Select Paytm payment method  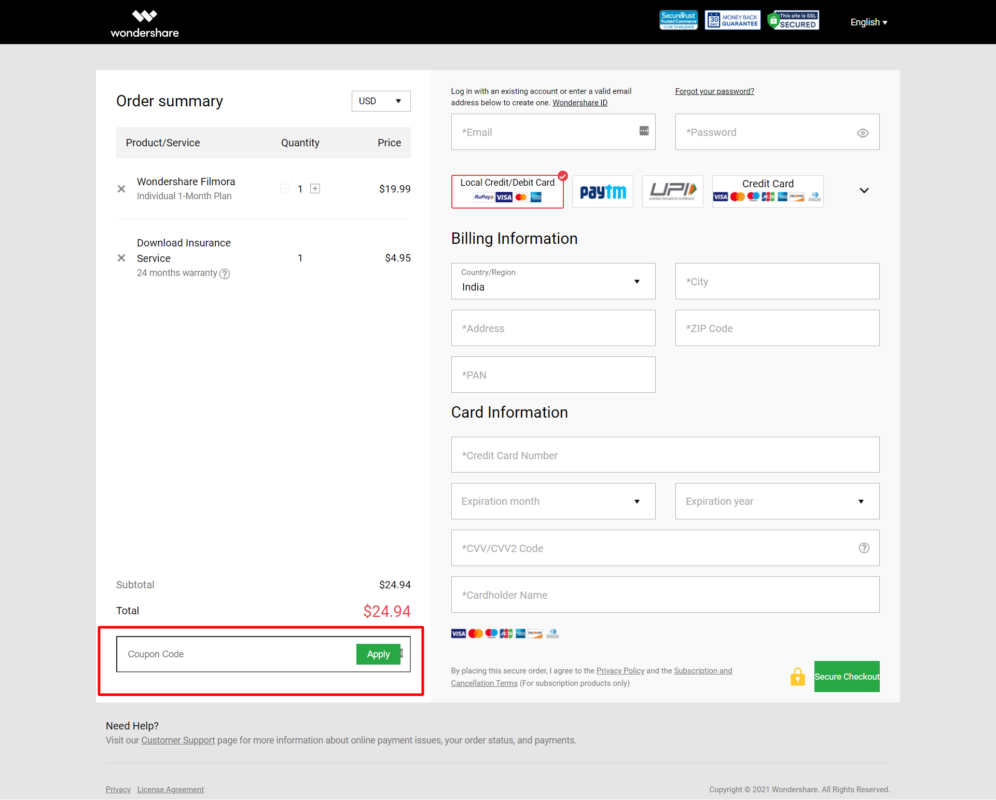coord(603,191)
